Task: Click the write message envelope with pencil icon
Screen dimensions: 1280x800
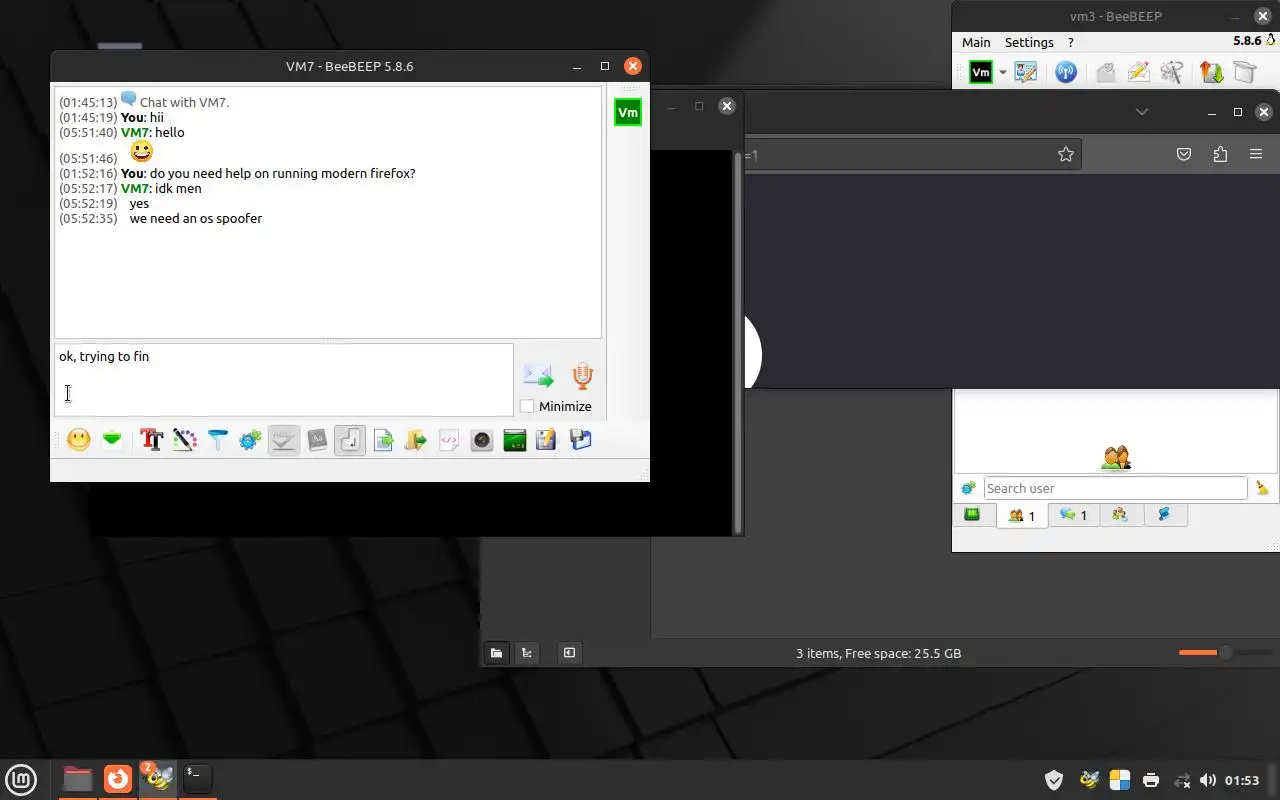Action: pos(1138,72)
